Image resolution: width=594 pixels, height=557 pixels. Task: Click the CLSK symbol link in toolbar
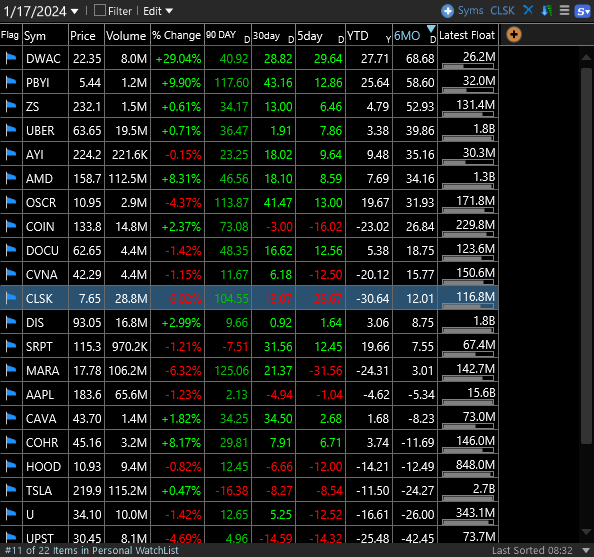pyautogui.click(x=502, y=11)
